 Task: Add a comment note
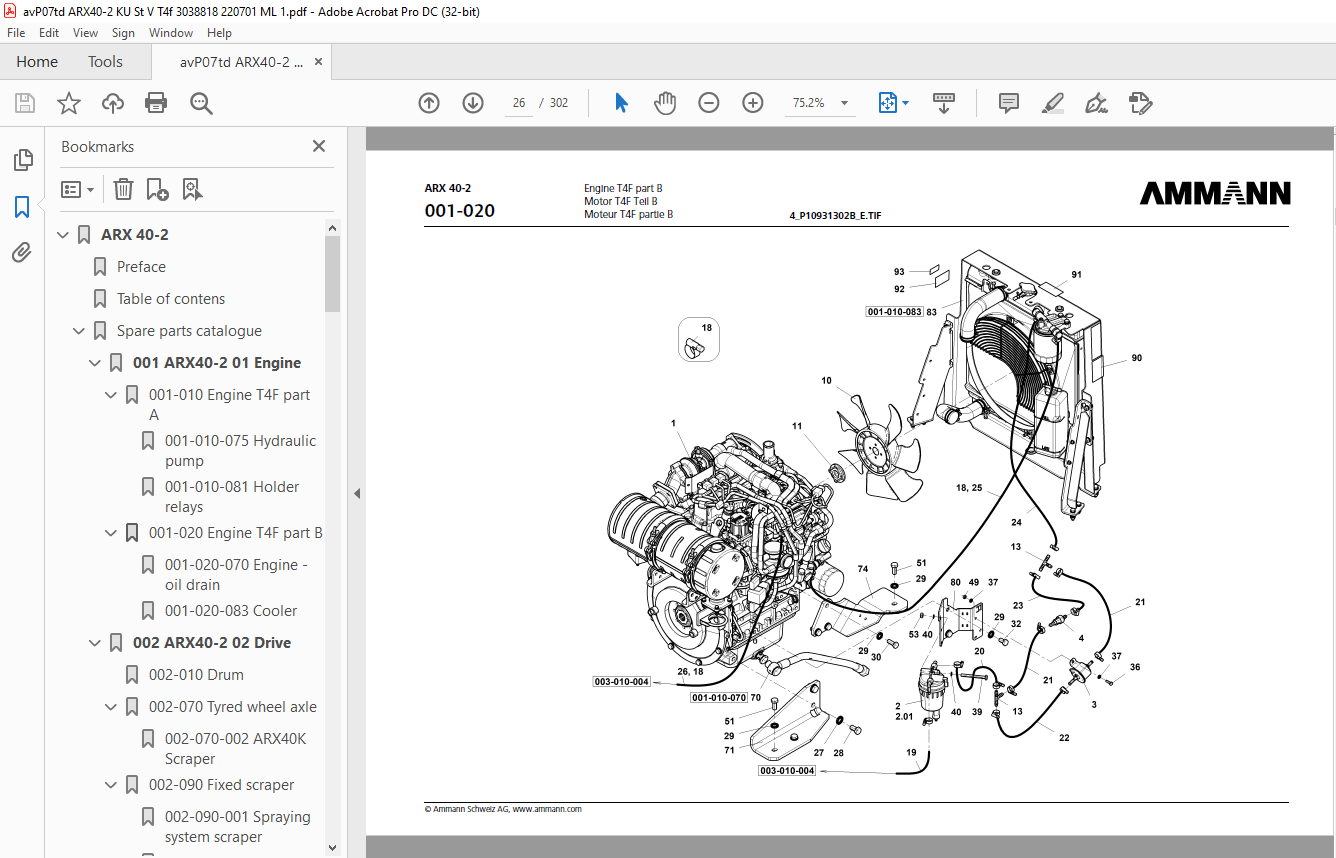coord(1009,103)
